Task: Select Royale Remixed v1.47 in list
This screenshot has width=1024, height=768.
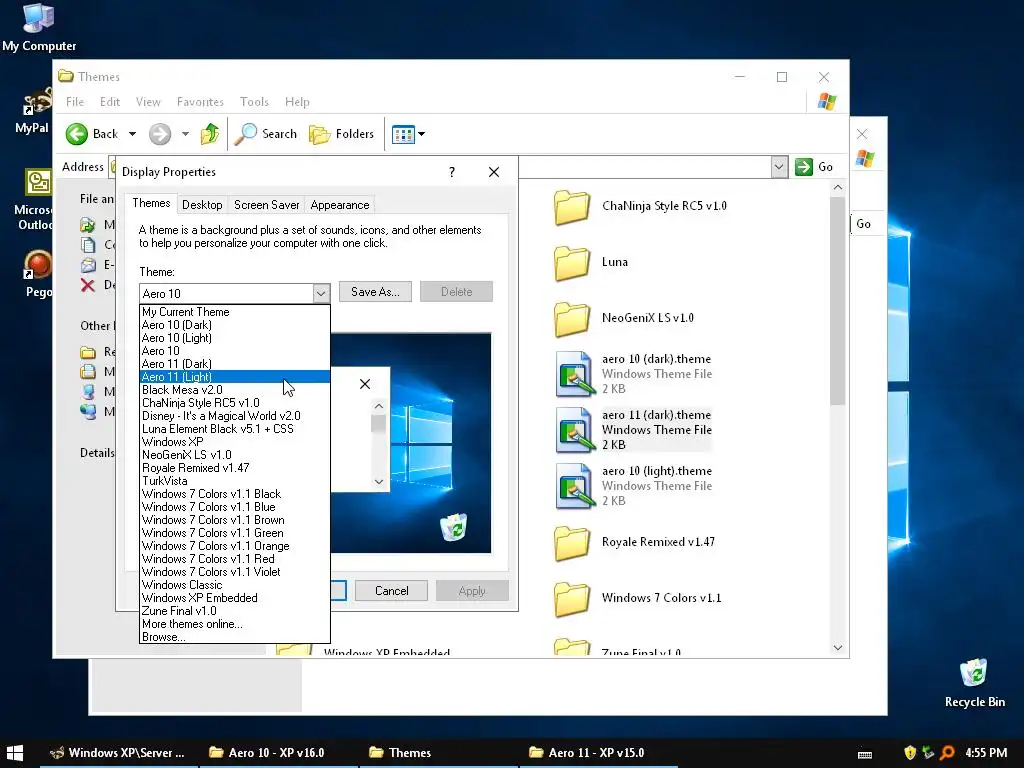Action: (234, 468)
